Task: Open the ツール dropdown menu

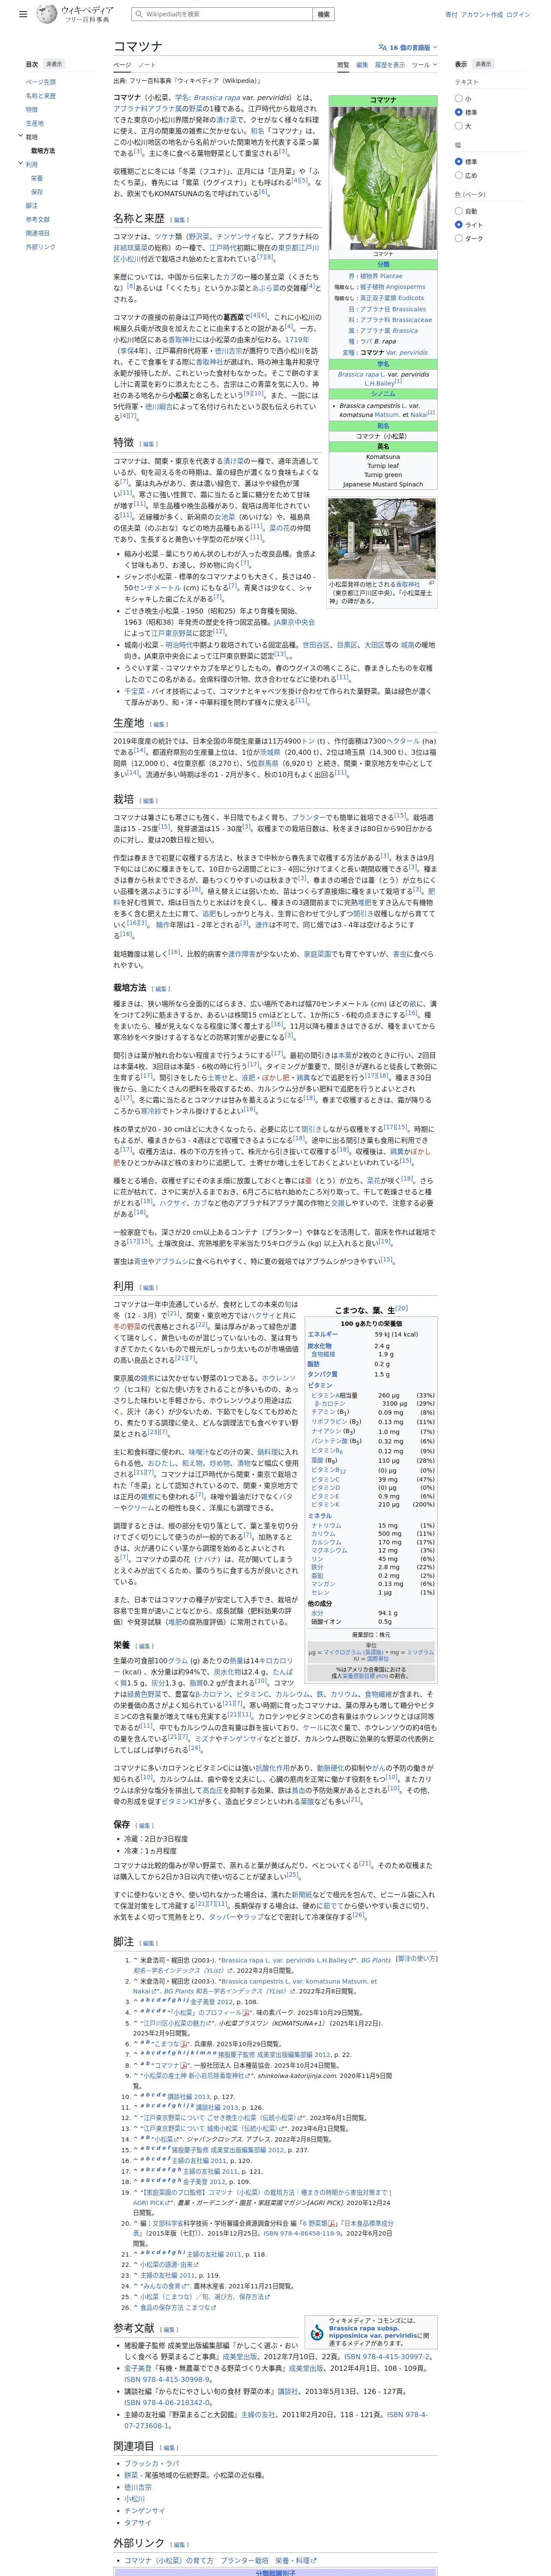Action: click(x=425, y=65)
